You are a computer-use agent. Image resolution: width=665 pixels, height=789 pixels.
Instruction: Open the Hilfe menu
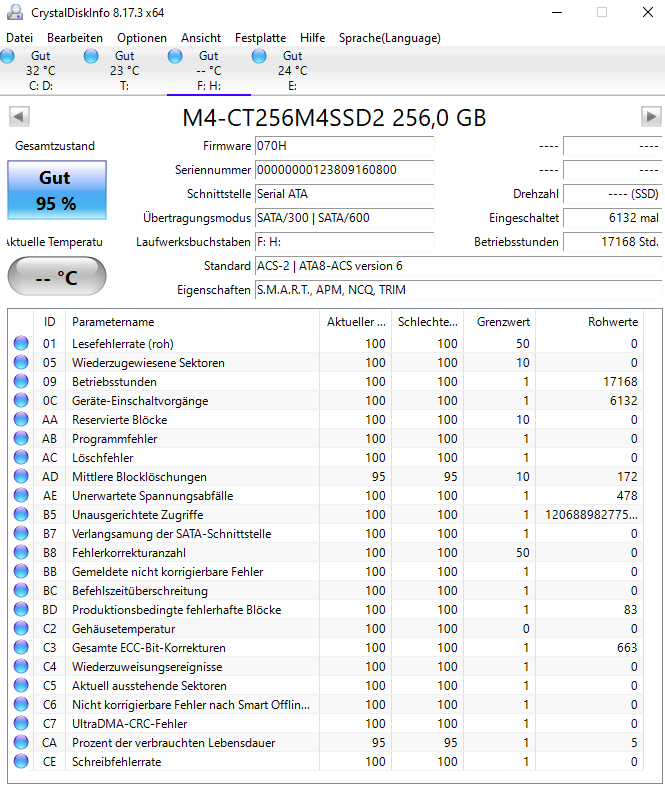click(x=312, y=38)
